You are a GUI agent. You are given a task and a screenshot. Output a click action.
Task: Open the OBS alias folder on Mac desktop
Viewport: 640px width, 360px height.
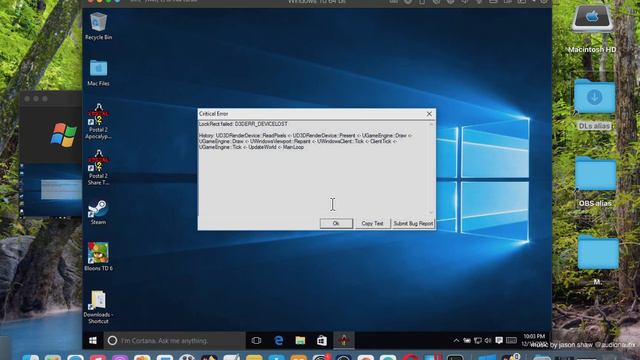[x=596, y=182]
